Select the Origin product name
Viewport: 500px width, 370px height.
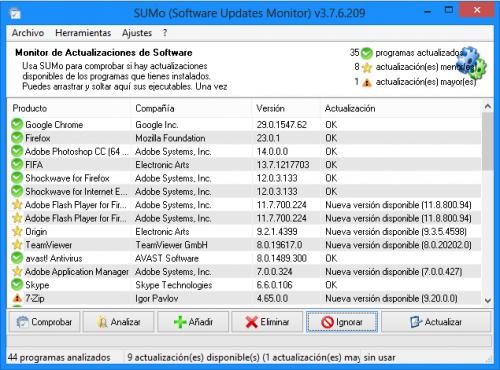[36, 232]
